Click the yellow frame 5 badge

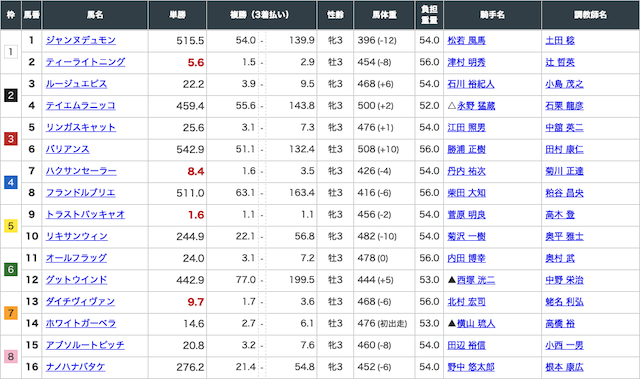[x=11, y=226]
